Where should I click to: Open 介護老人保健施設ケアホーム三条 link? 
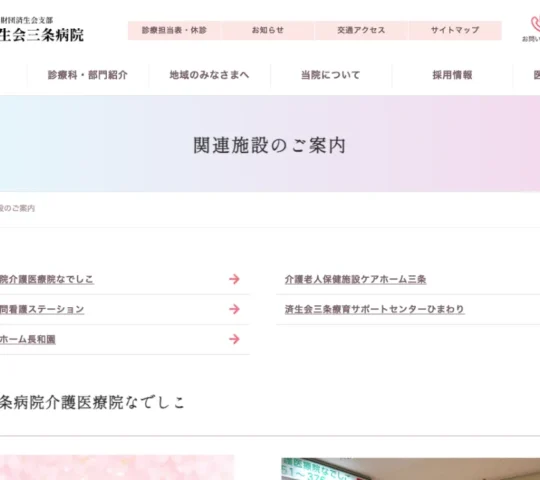tap(355, 279)
